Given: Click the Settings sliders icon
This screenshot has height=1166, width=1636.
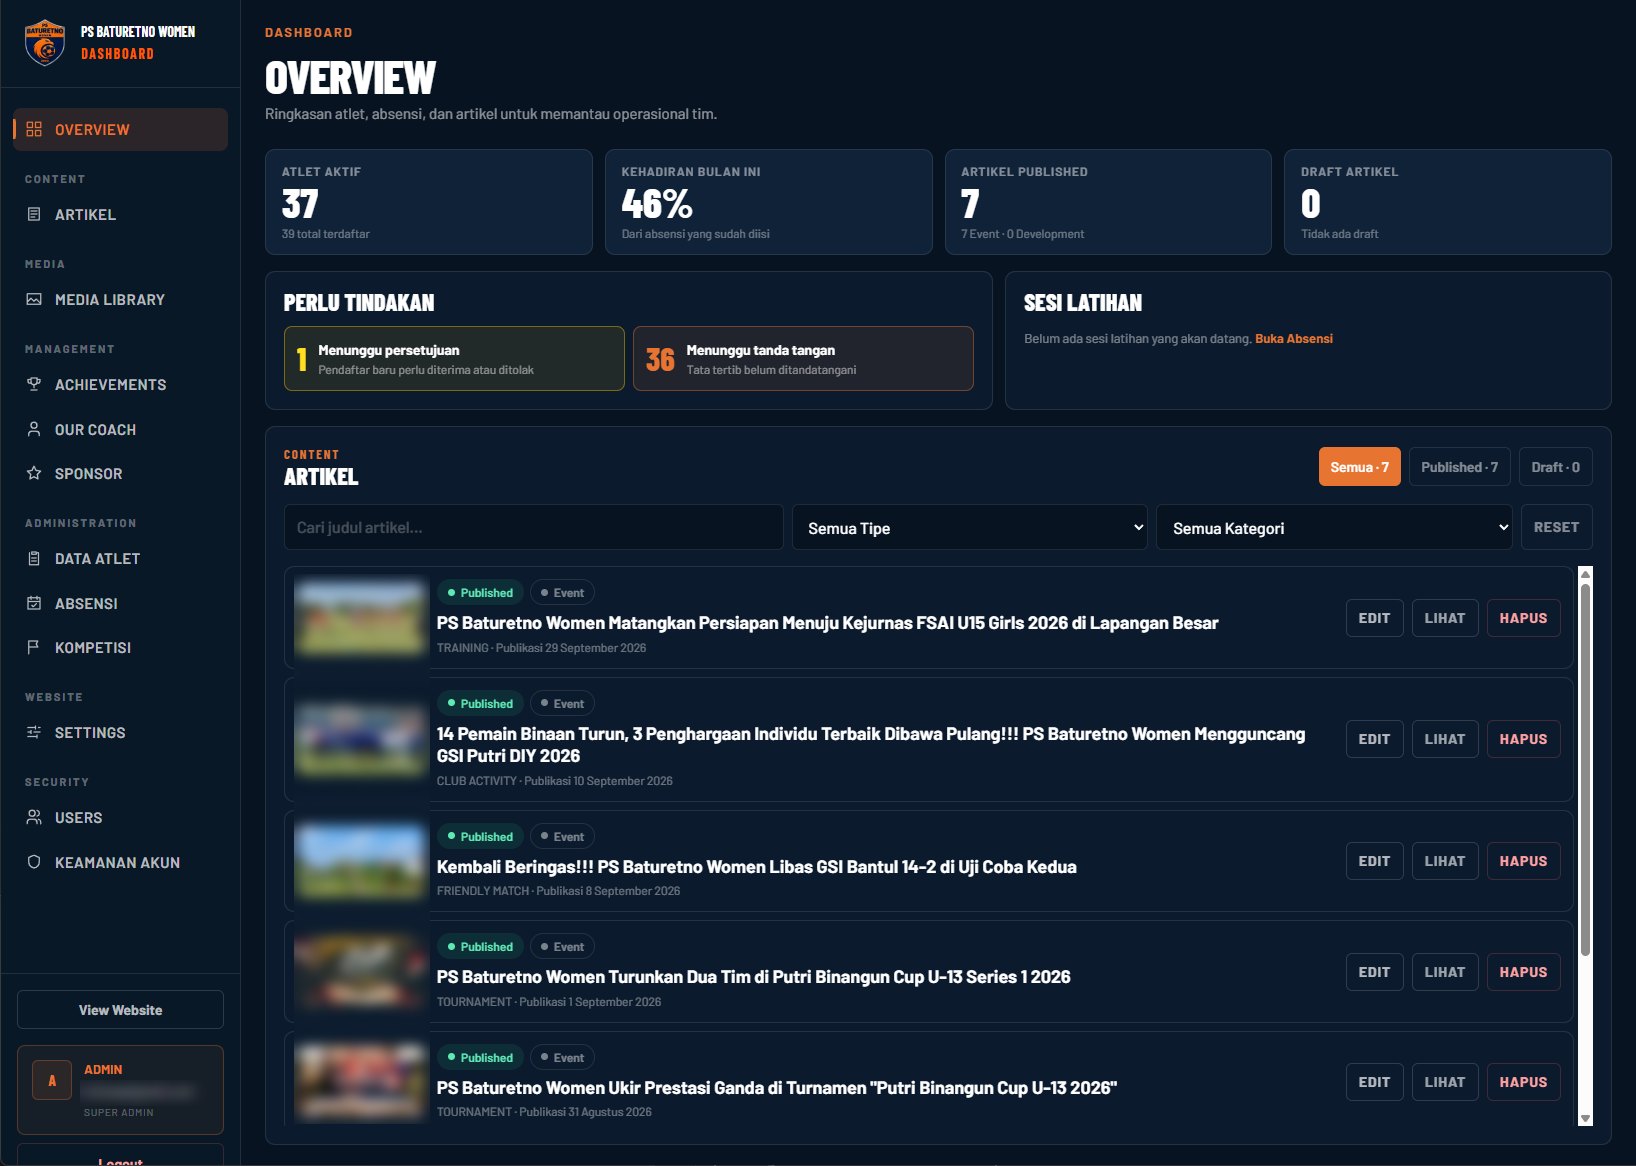Looking at the screenshot, I should pyautogui.click(x=34, y=732).
